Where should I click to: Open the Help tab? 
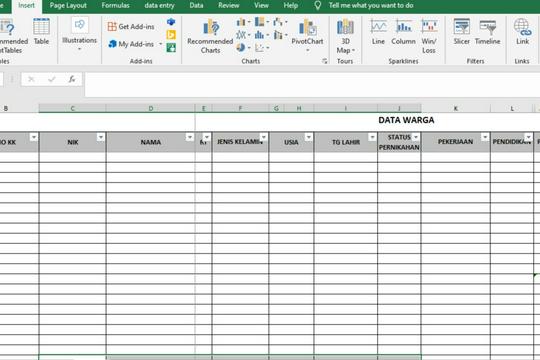click(291, 6)
